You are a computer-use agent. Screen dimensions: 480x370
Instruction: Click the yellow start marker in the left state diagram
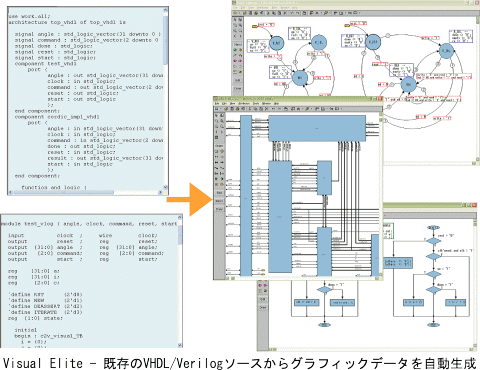[255, 26]
